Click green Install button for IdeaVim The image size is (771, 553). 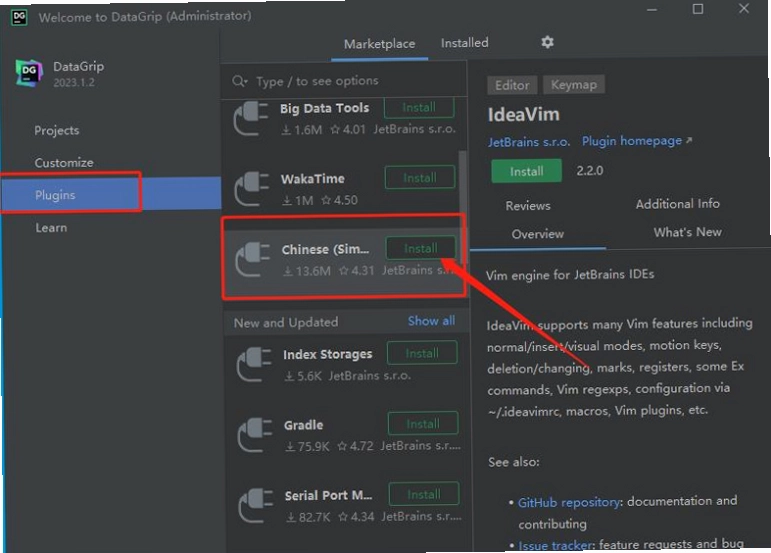click(x=527, y=171)
